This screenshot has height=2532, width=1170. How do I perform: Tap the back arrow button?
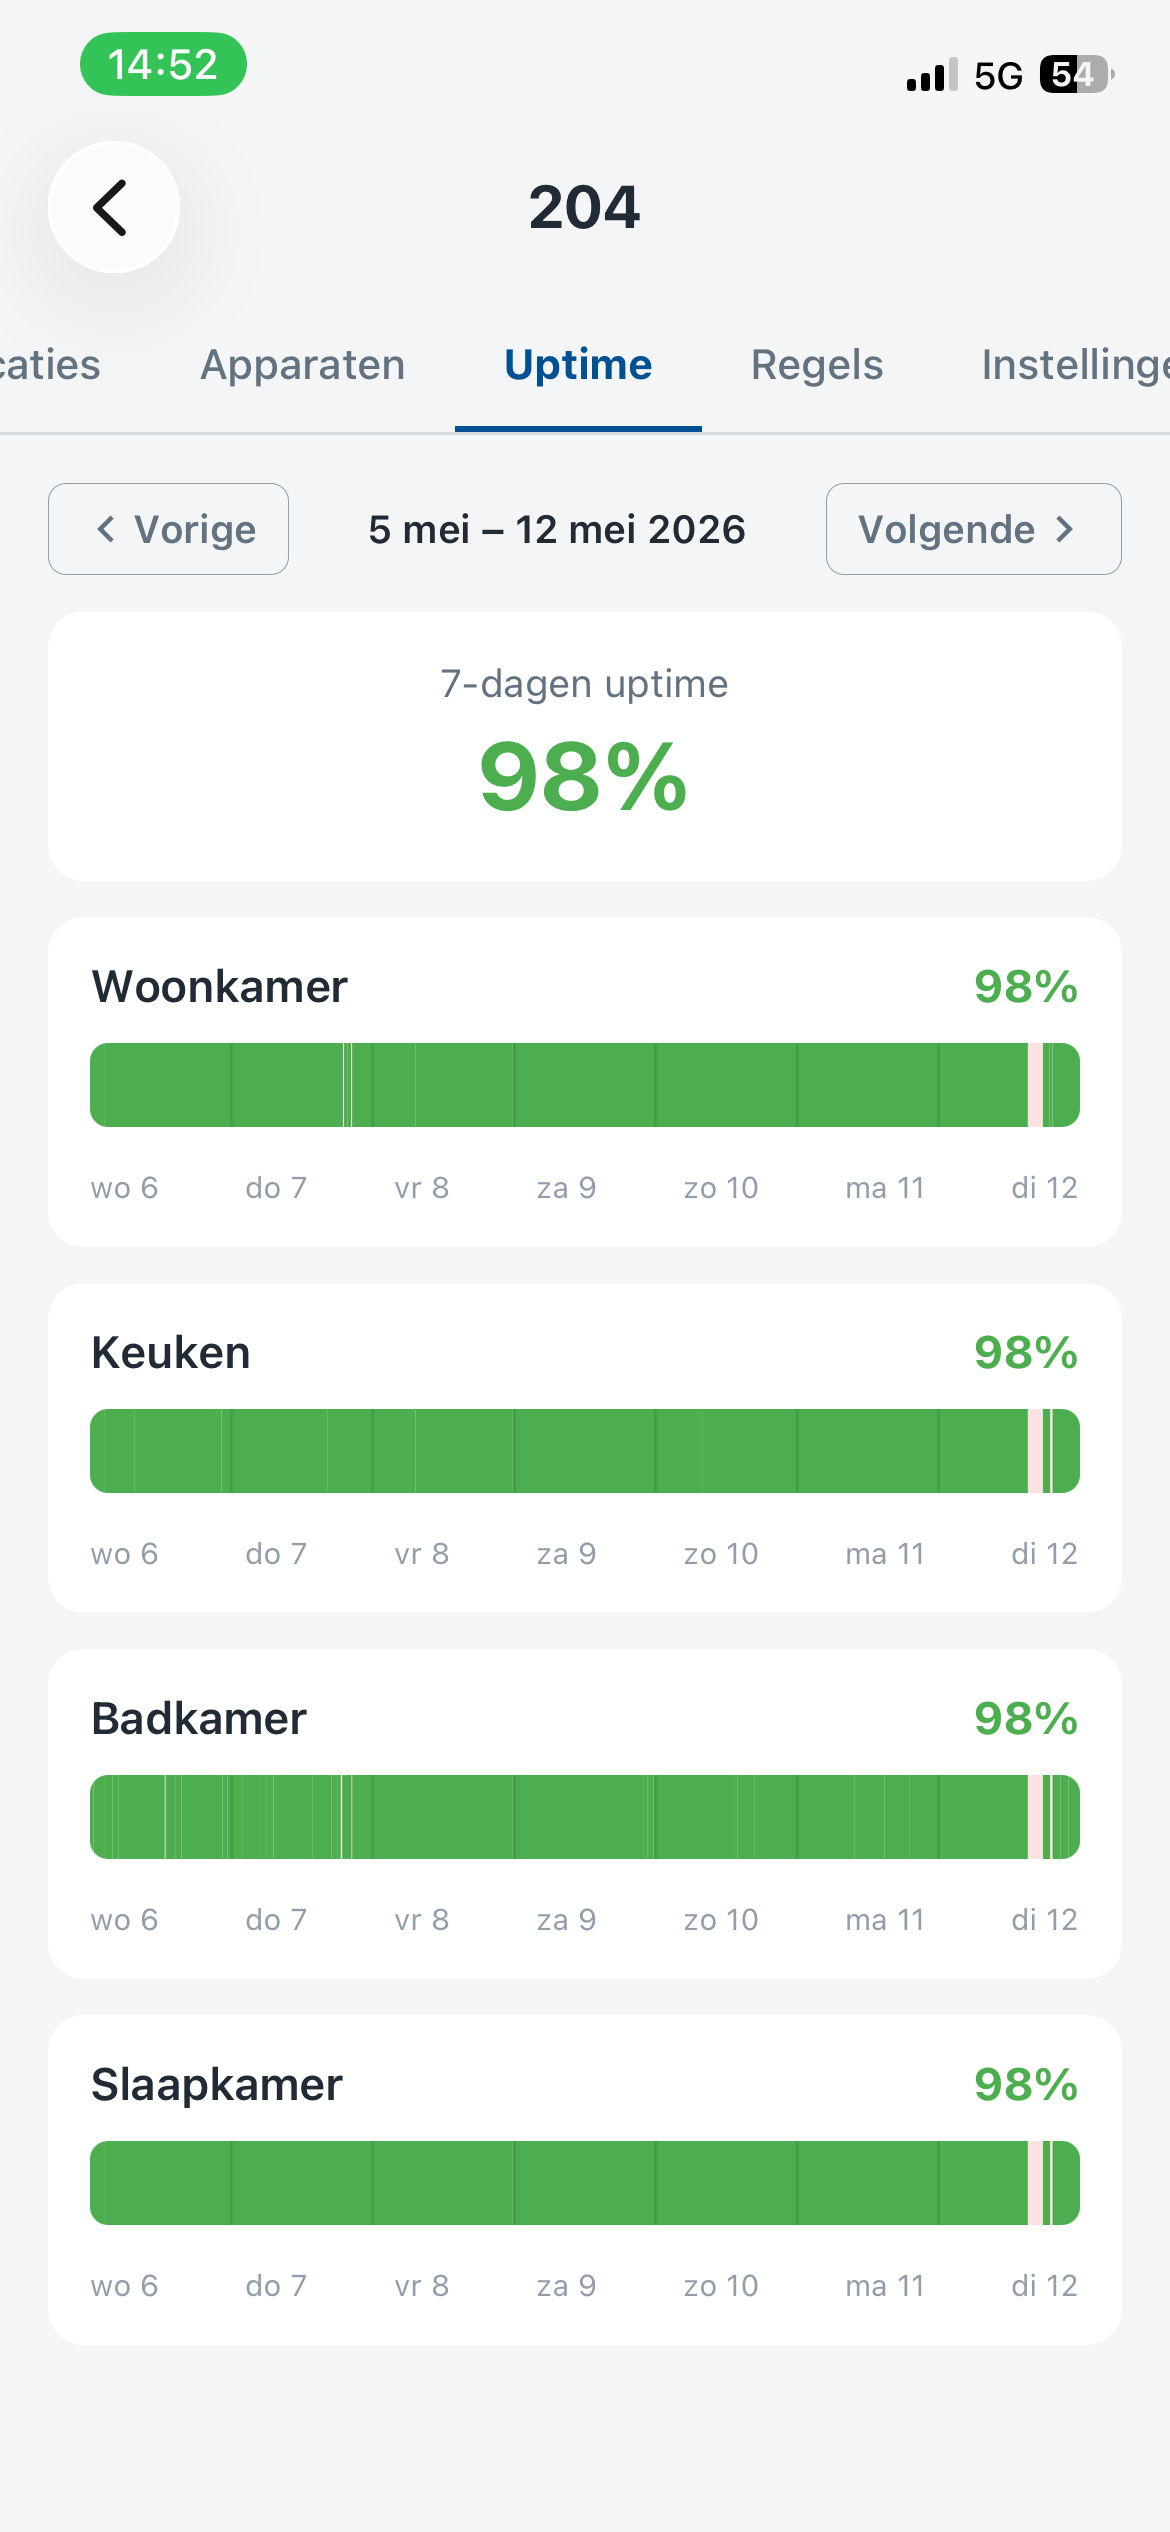[x=114, y=207]
